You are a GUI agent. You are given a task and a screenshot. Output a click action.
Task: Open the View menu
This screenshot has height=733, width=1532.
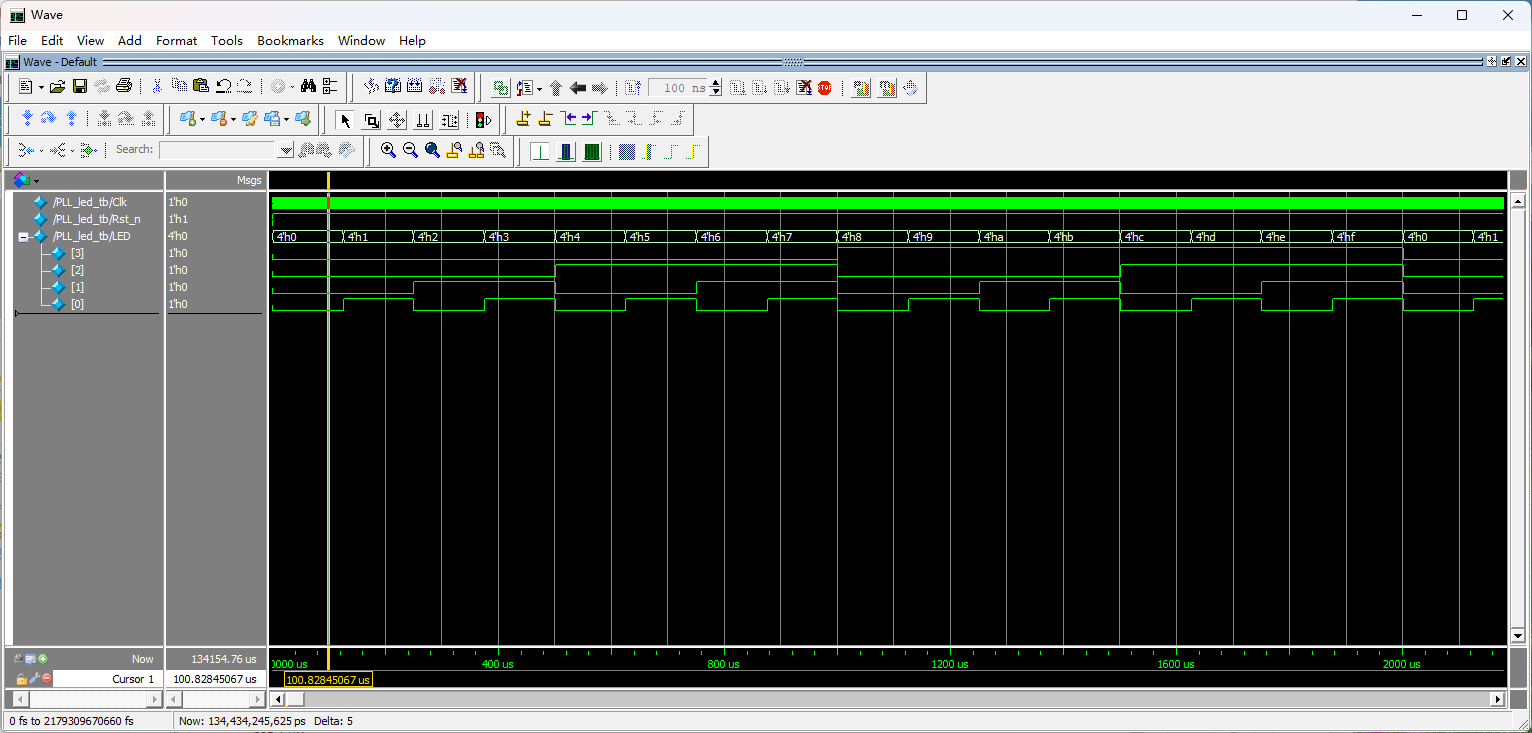(90, 41)
